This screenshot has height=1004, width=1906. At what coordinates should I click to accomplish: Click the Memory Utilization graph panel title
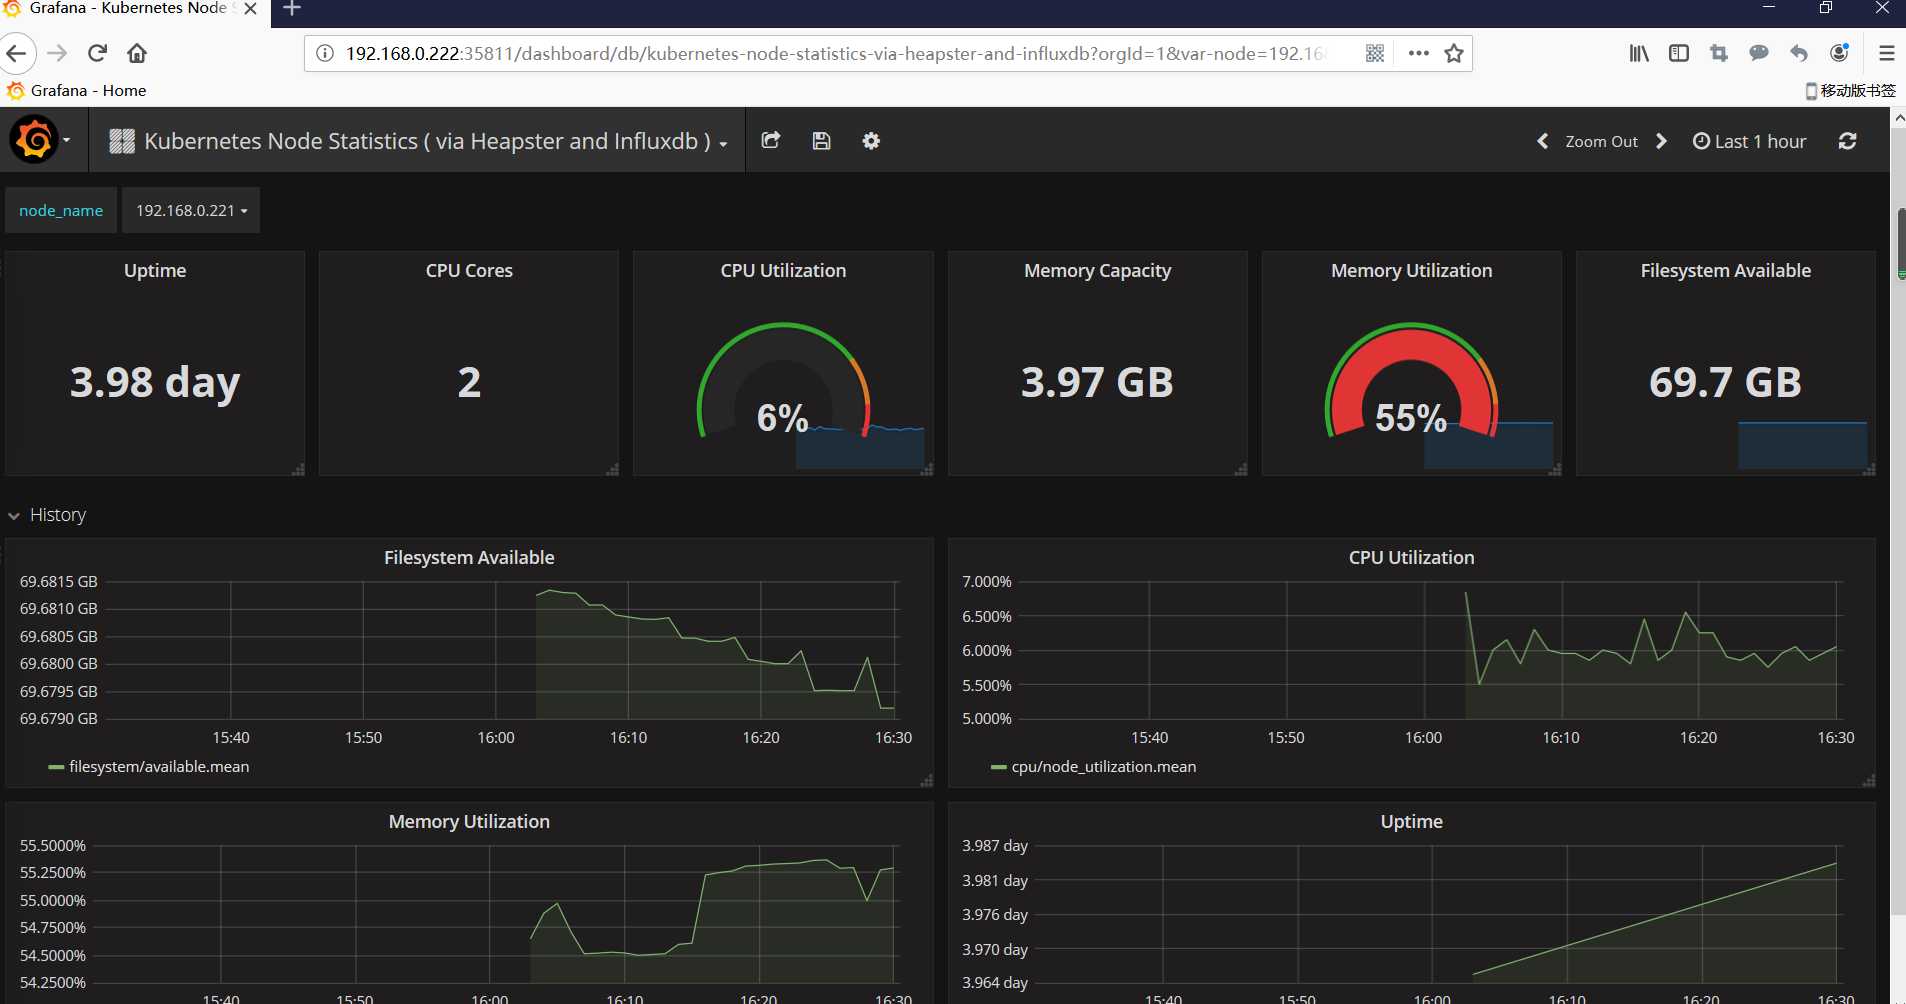tap(469, 822)
